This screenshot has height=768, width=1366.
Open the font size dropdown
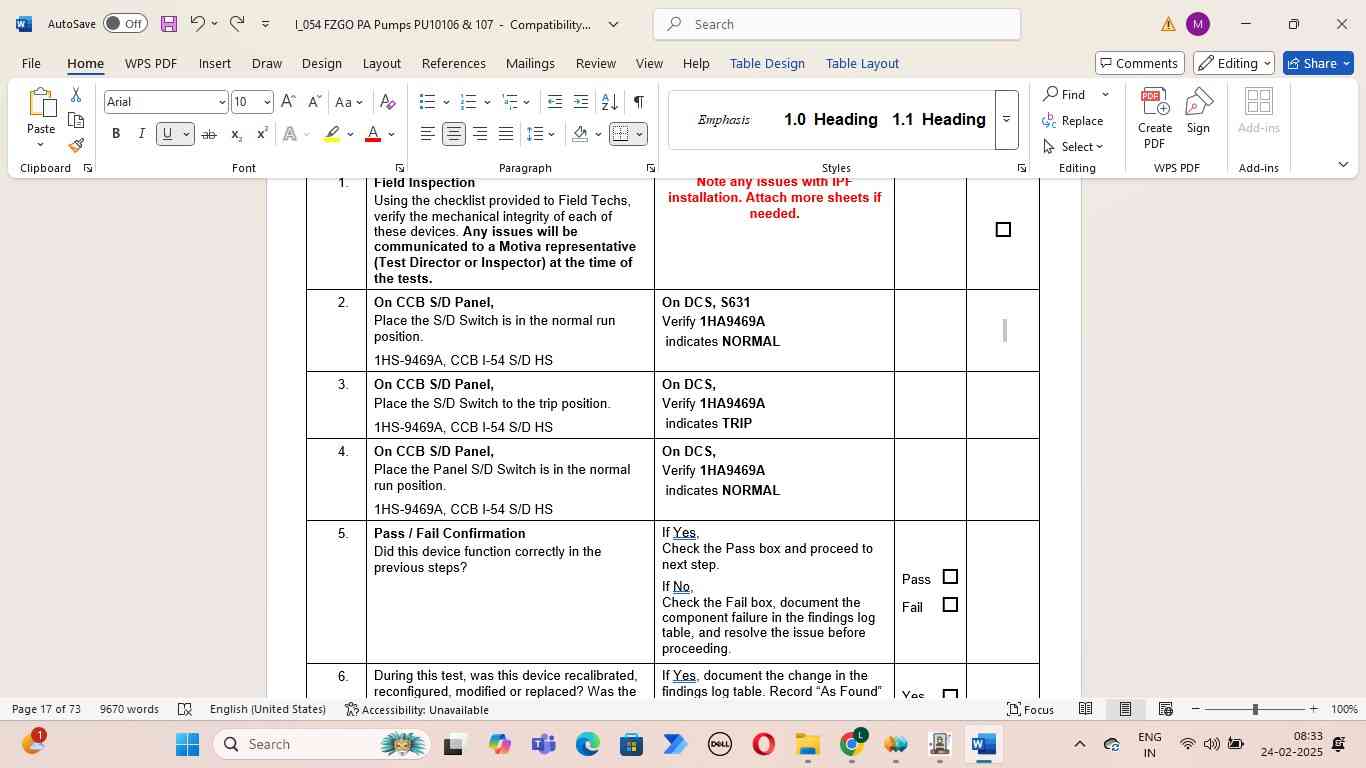[x=267, y=102]
